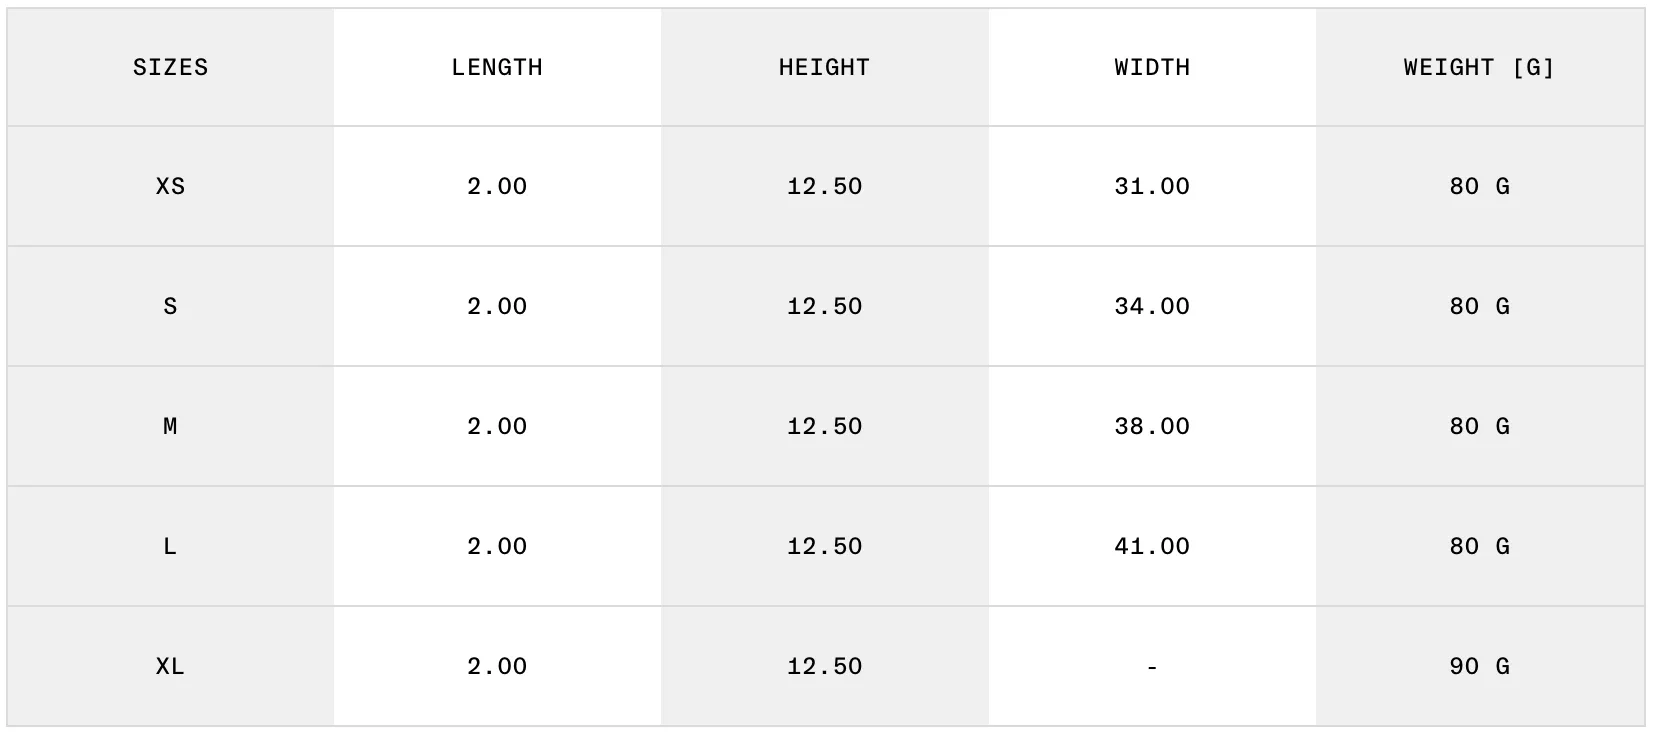Click the 34.00 width cell
The image size is (1654, 738).
coord(1152,306)
